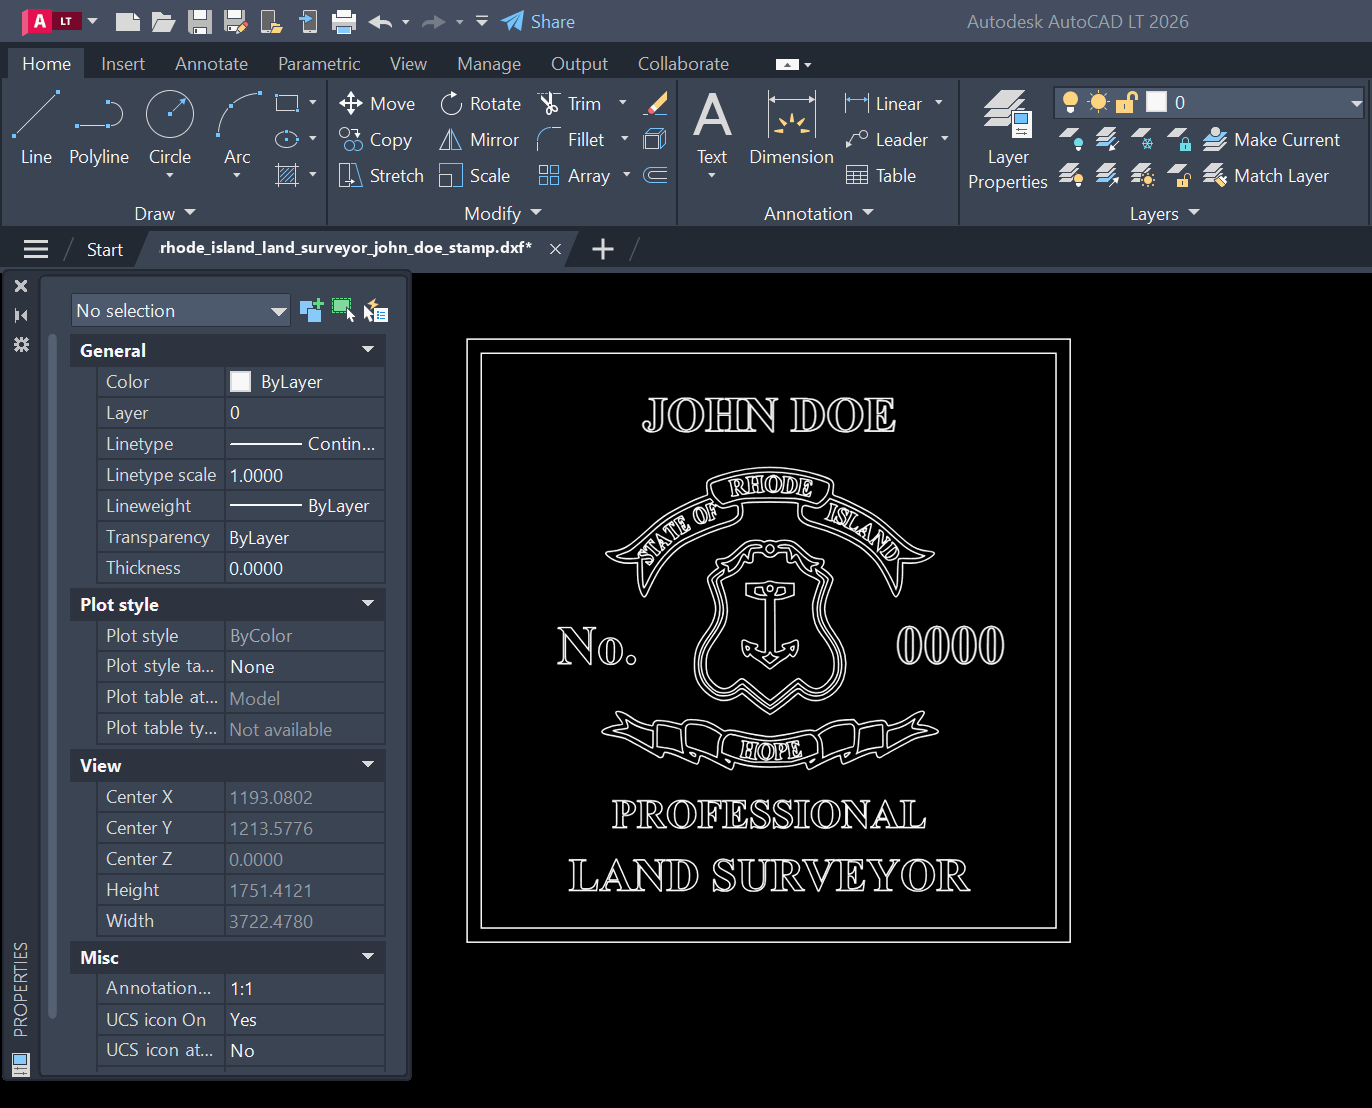Click the Make Current layer tool
1372x1108 pixels.
pyautogui.click(x=1271, y=139)
